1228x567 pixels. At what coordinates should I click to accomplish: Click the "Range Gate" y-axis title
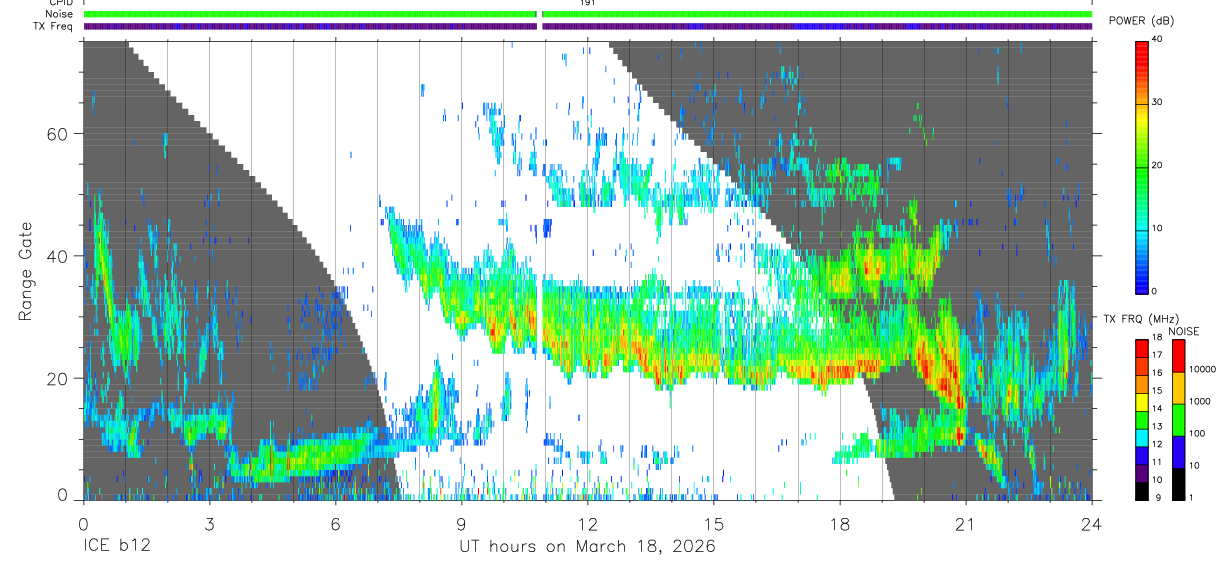(x=27, y=272)
